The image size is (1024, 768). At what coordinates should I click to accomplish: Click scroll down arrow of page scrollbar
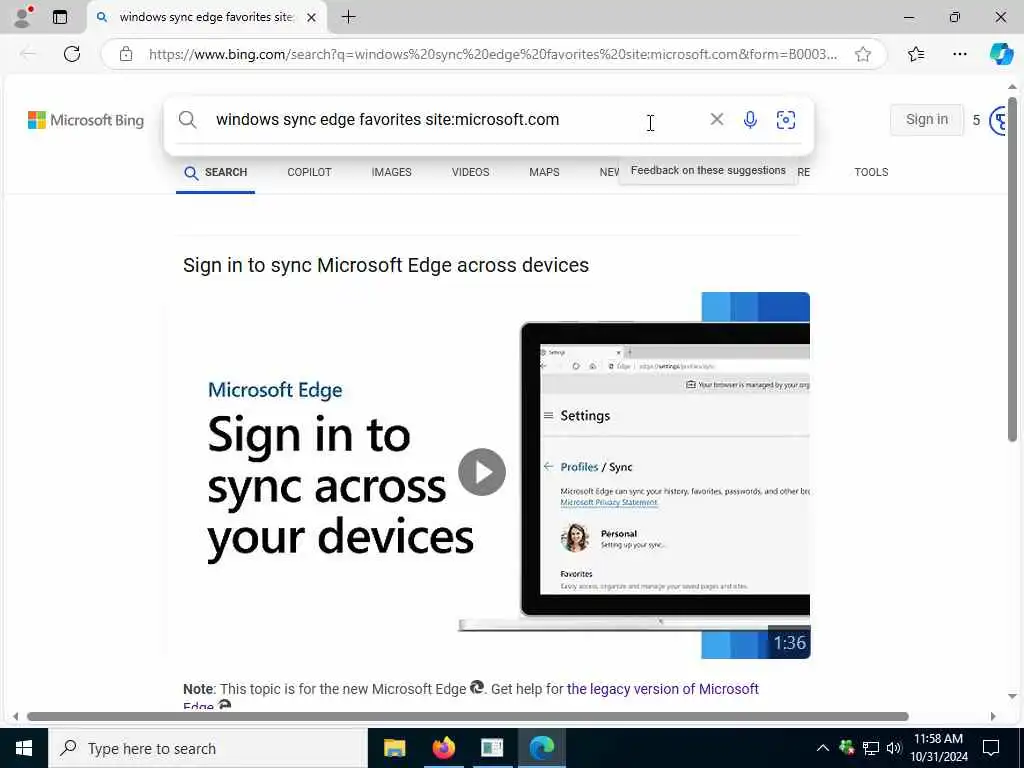pos(1012,696)
